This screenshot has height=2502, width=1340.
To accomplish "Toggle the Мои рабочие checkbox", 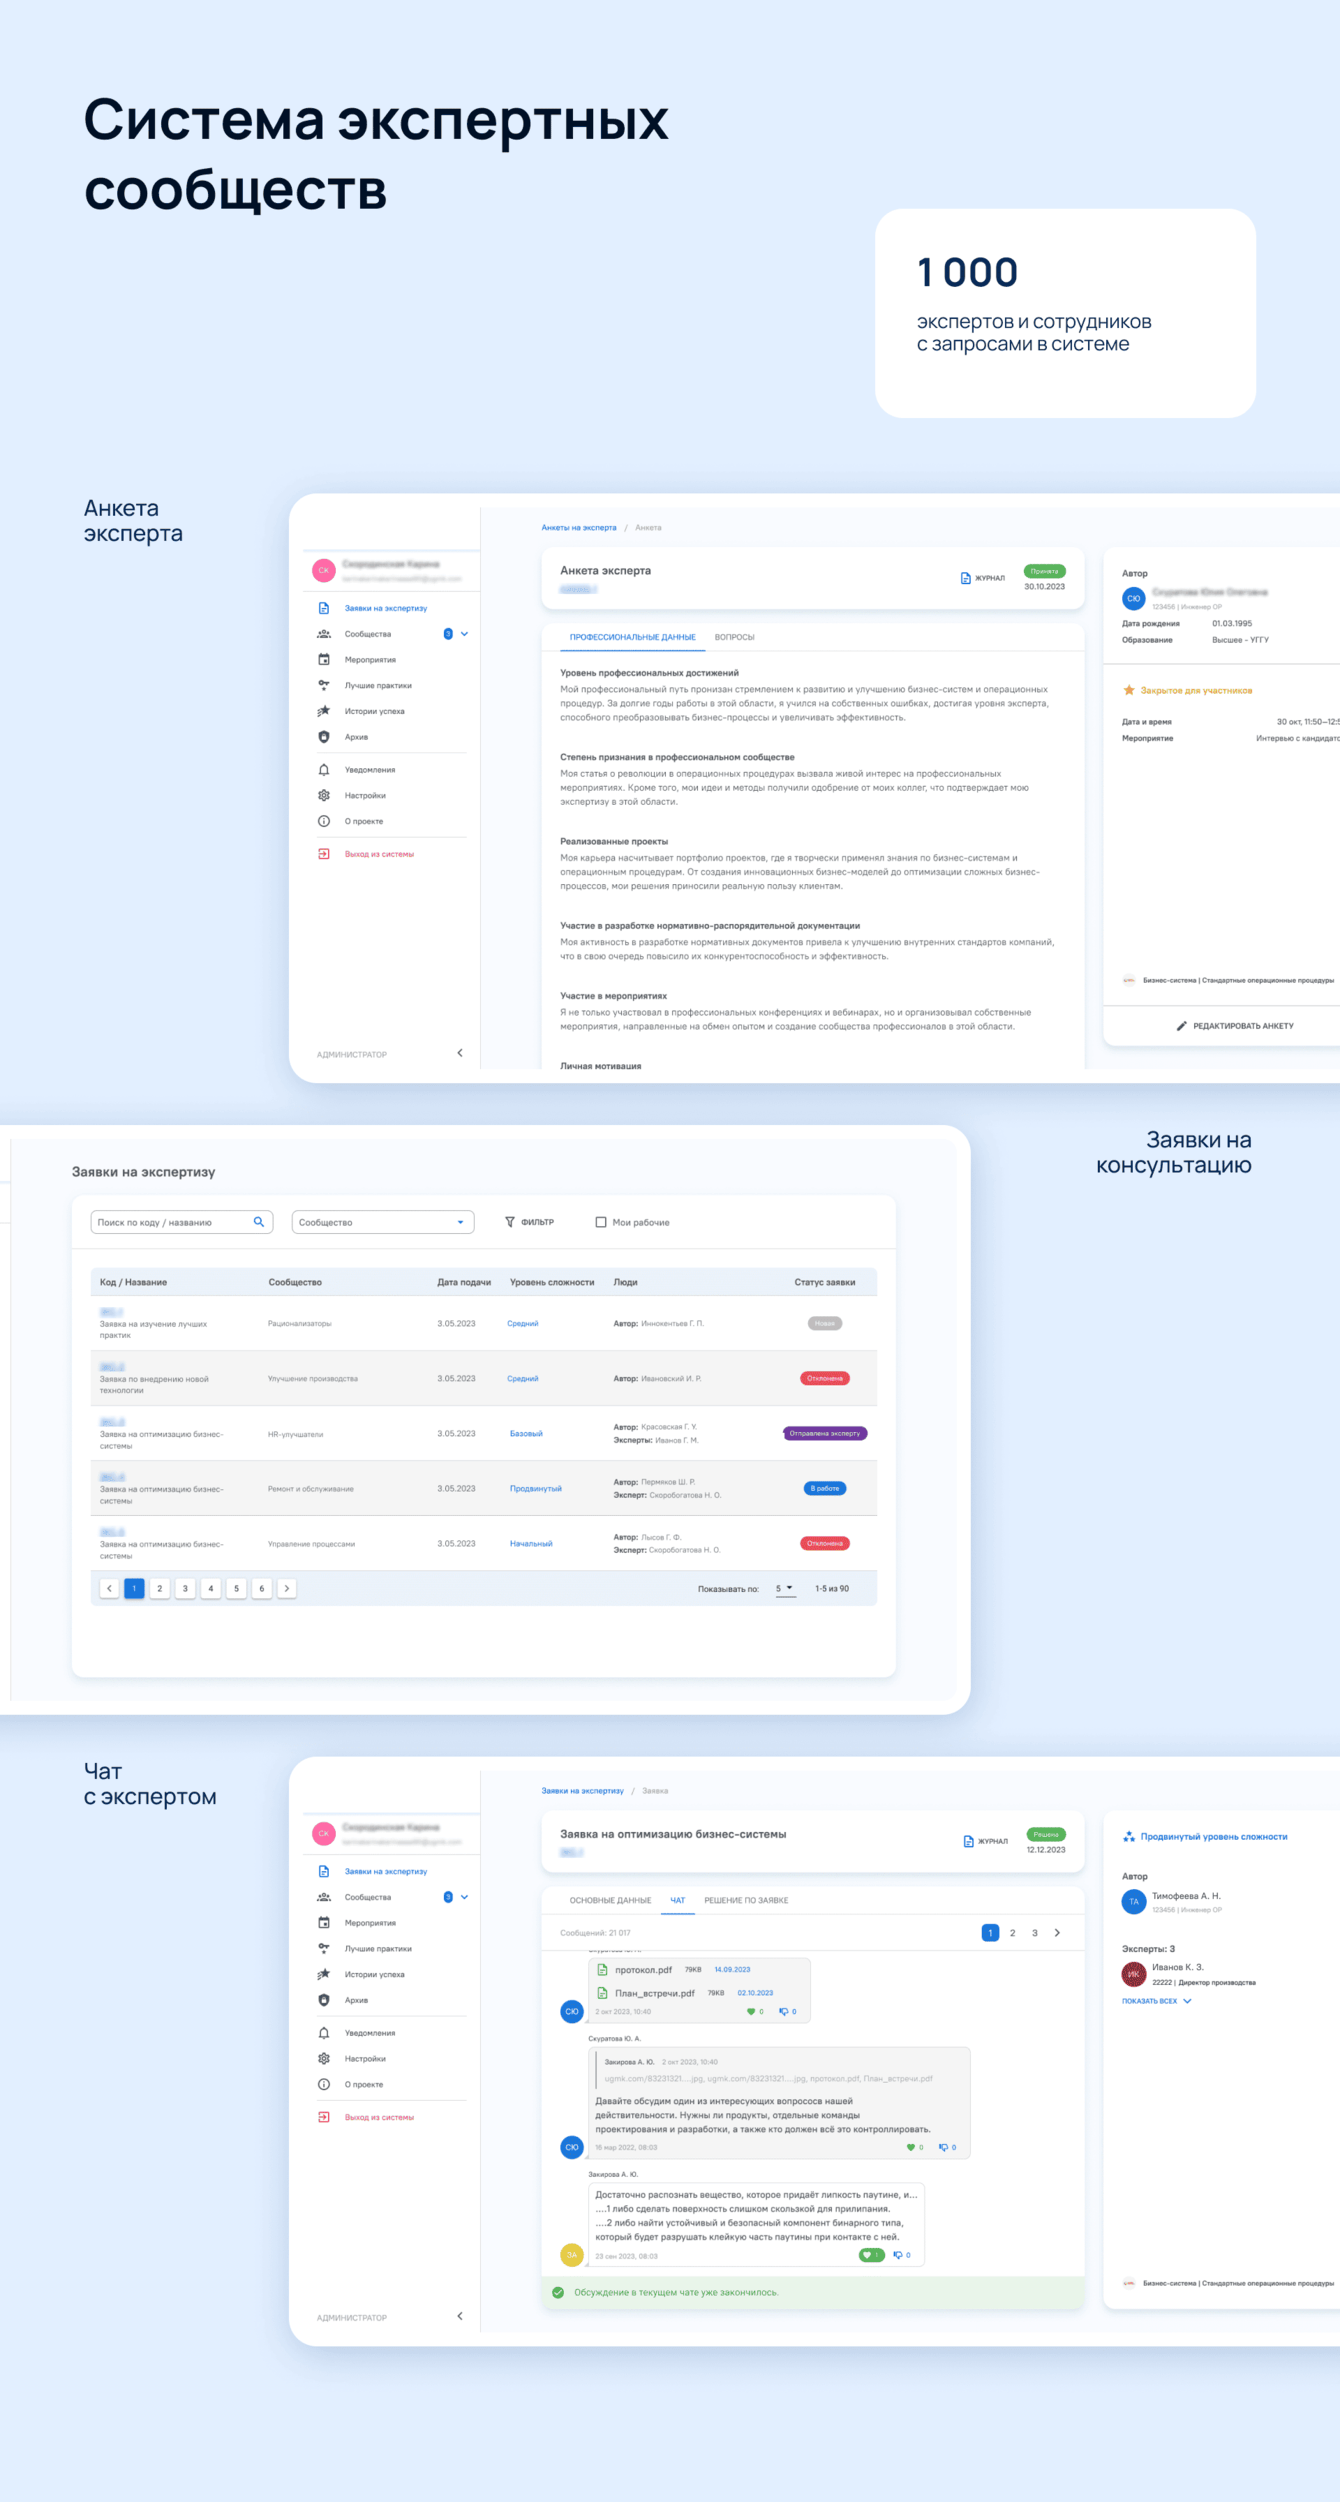I will pos(601,1222).
